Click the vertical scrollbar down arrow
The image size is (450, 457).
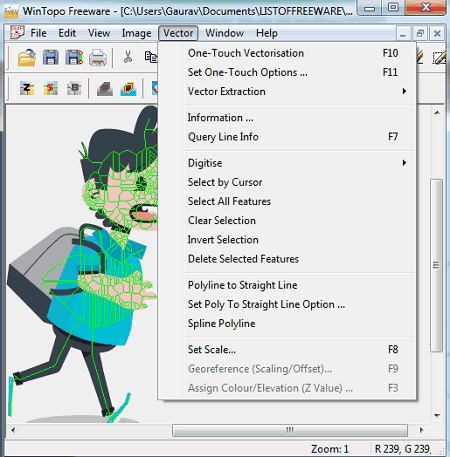pos(437,415)
